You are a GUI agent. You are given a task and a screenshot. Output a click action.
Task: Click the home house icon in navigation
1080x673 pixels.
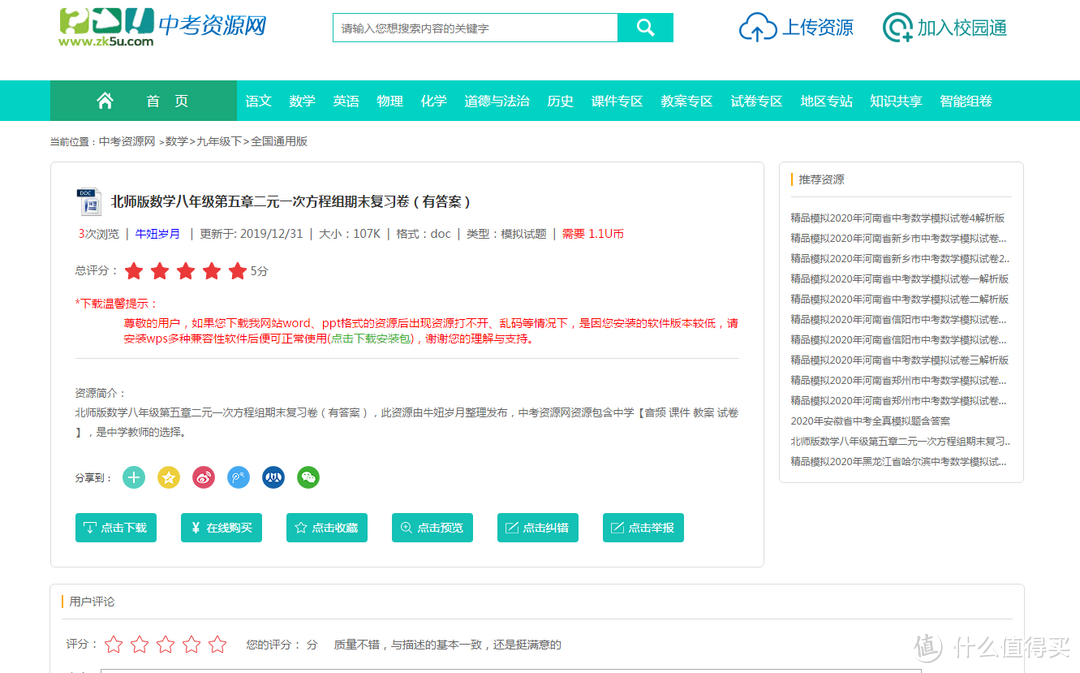pos(105,101)
